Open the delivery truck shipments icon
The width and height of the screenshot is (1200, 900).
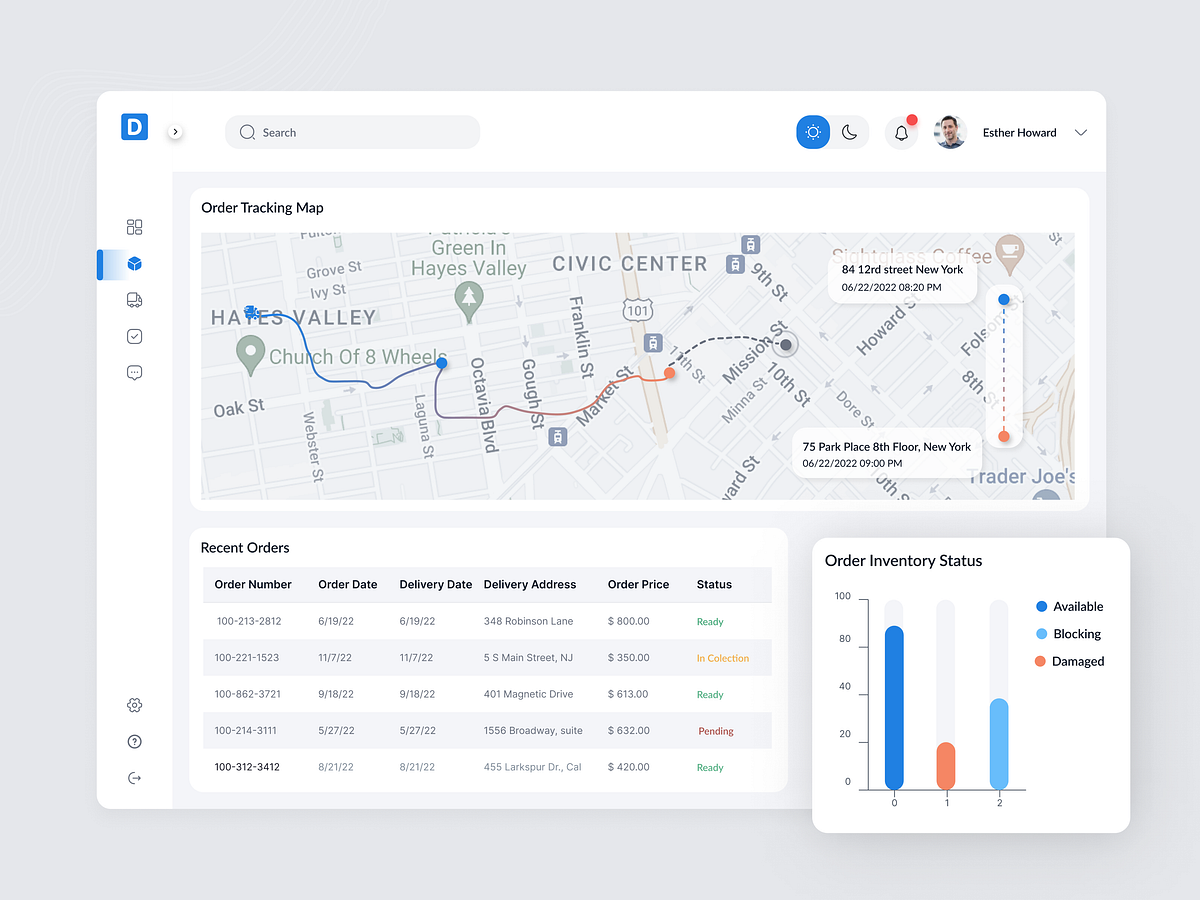tap(134, 300)
